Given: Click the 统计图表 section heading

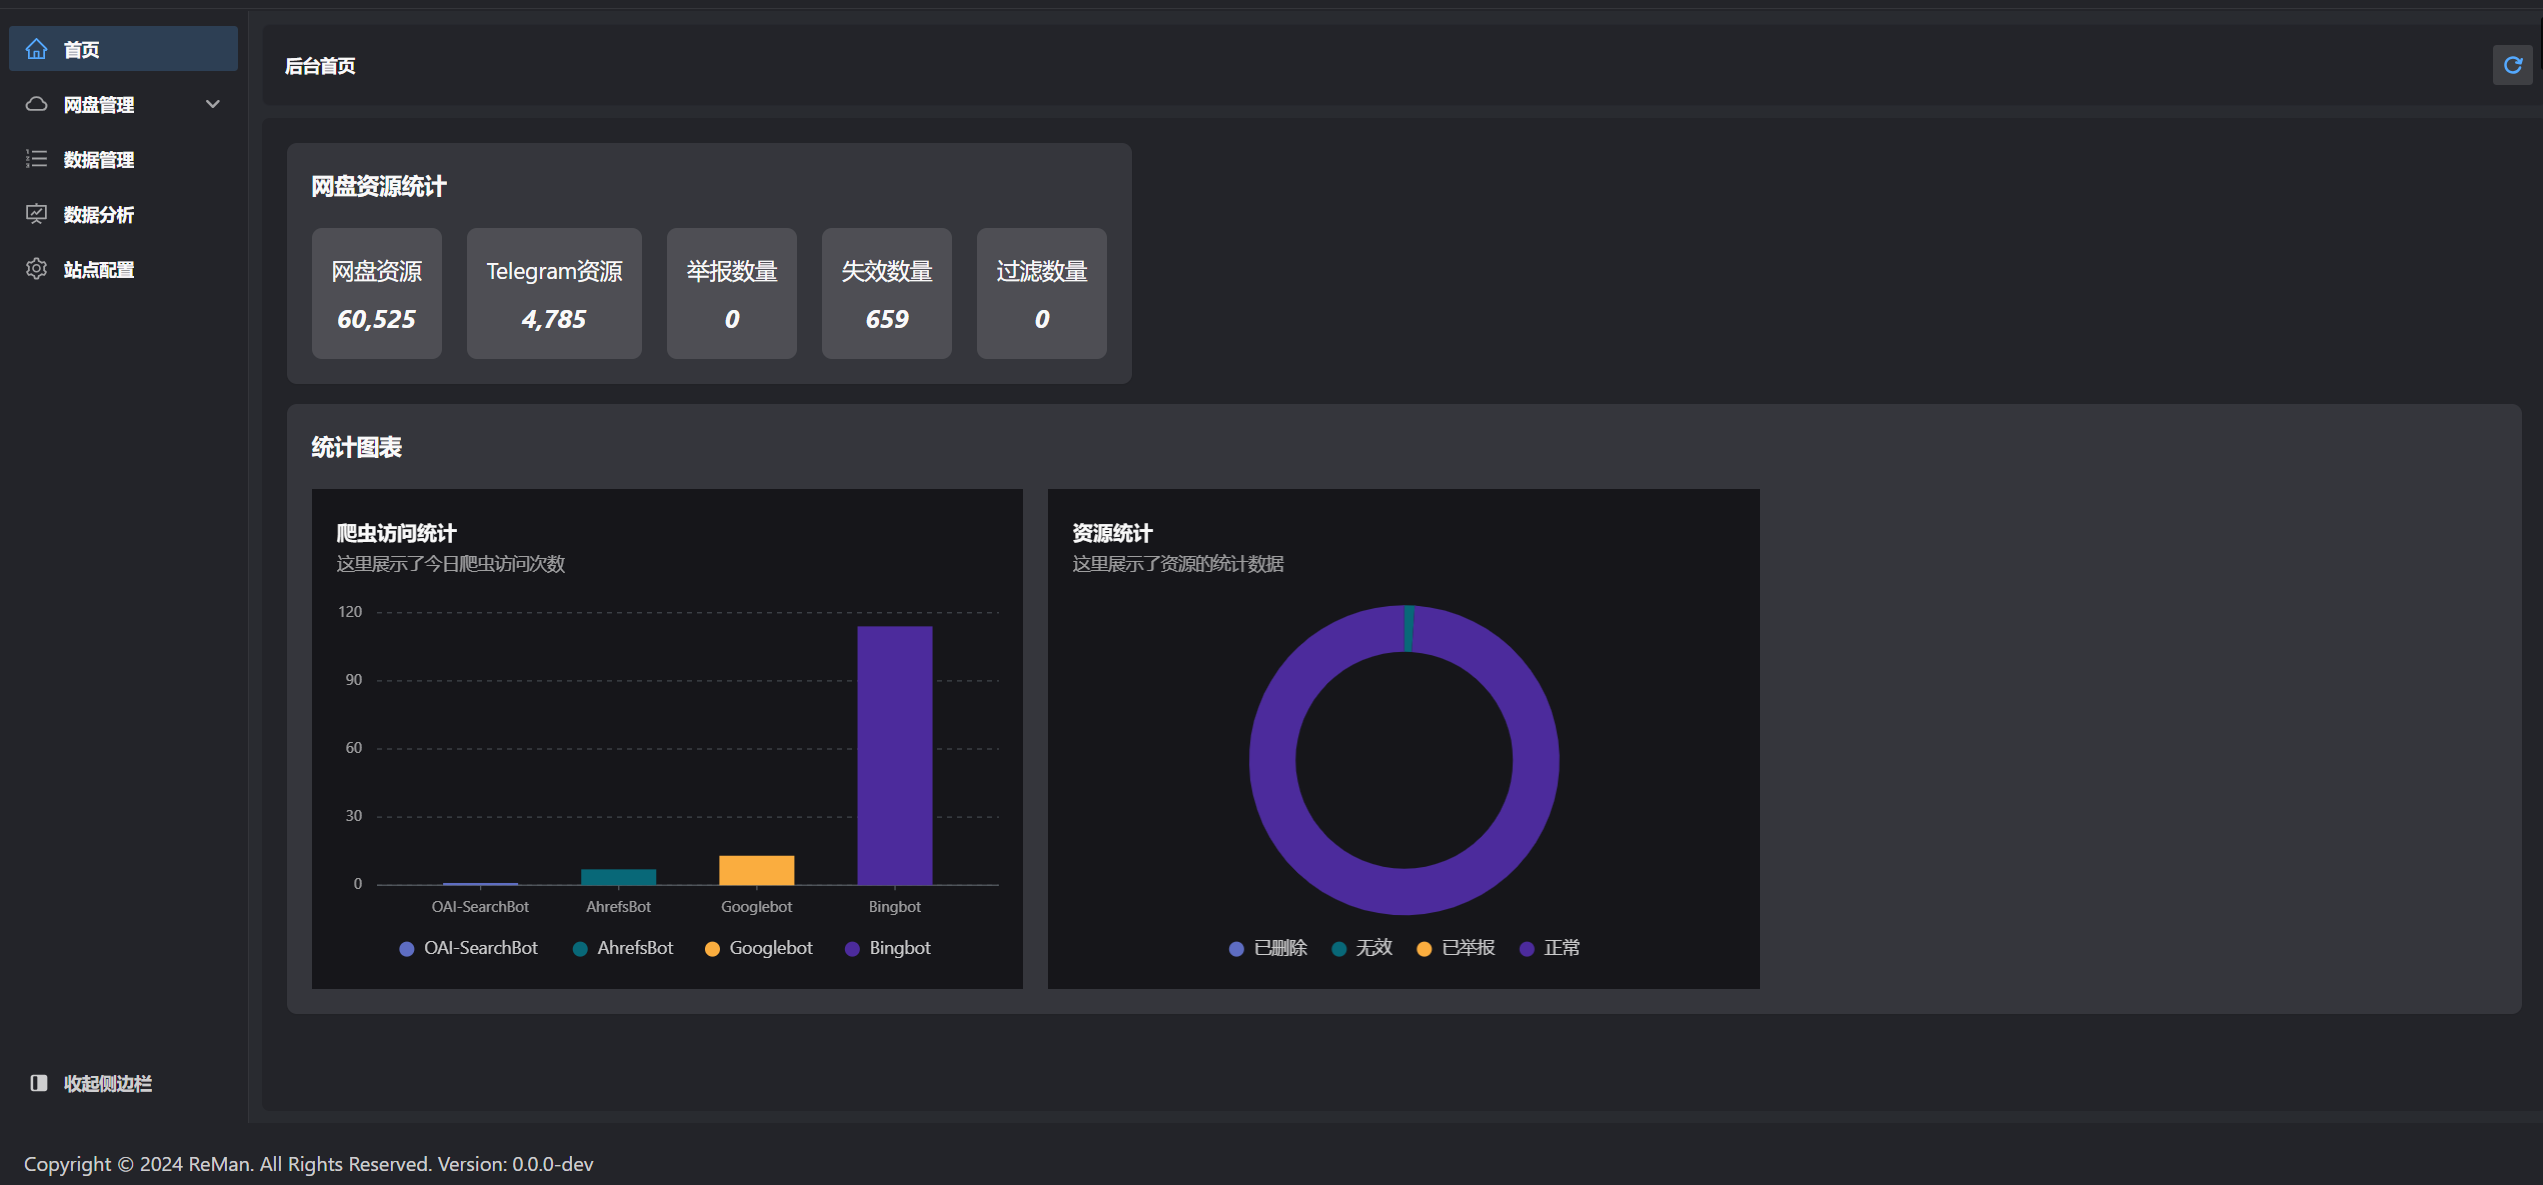Looking at the screenshot, I should tap(357, 447).
